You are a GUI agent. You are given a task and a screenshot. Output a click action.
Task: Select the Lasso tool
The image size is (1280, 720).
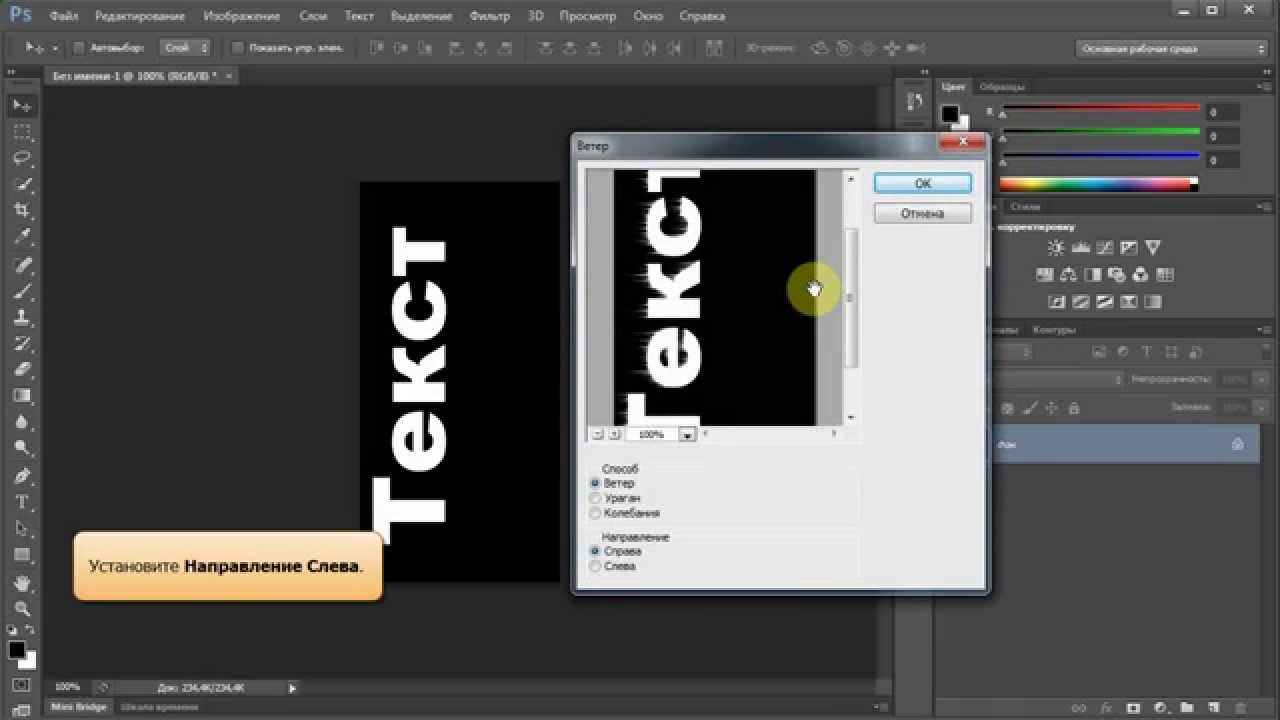22,158
